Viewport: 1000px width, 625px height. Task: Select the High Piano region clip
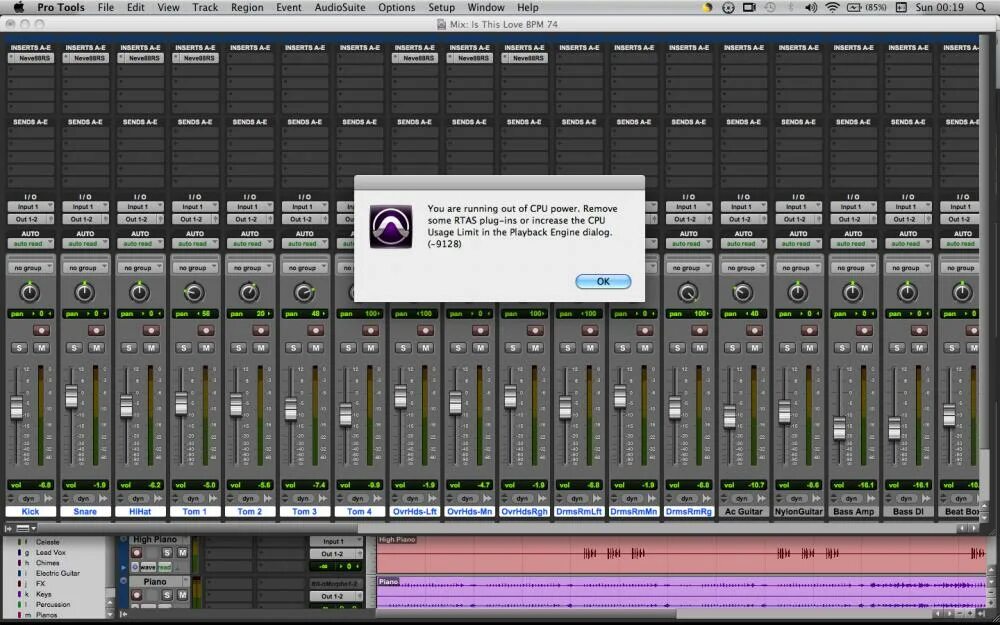click(x=682, y=554)
